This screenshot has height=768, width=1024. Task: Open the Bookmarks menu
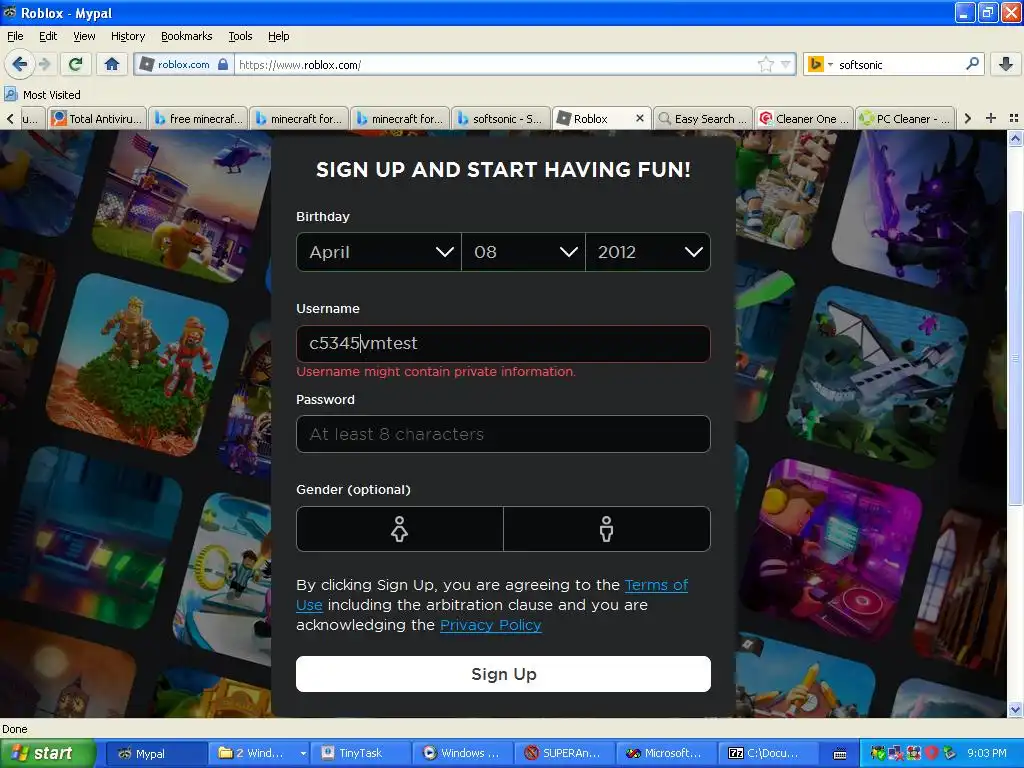tap(187, 36)
